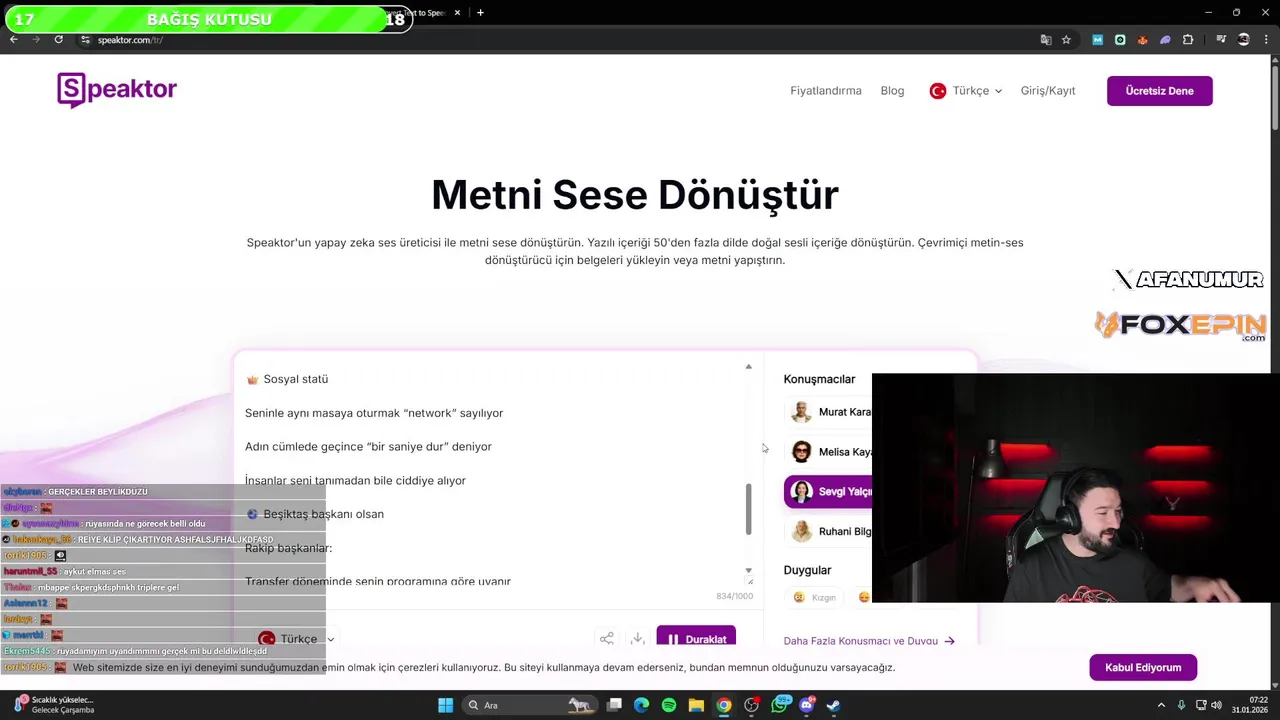This screenshot has height=720, width=1280.
Task: Launch Microsoft Edge from the taskbar
Action: [642, 705]
